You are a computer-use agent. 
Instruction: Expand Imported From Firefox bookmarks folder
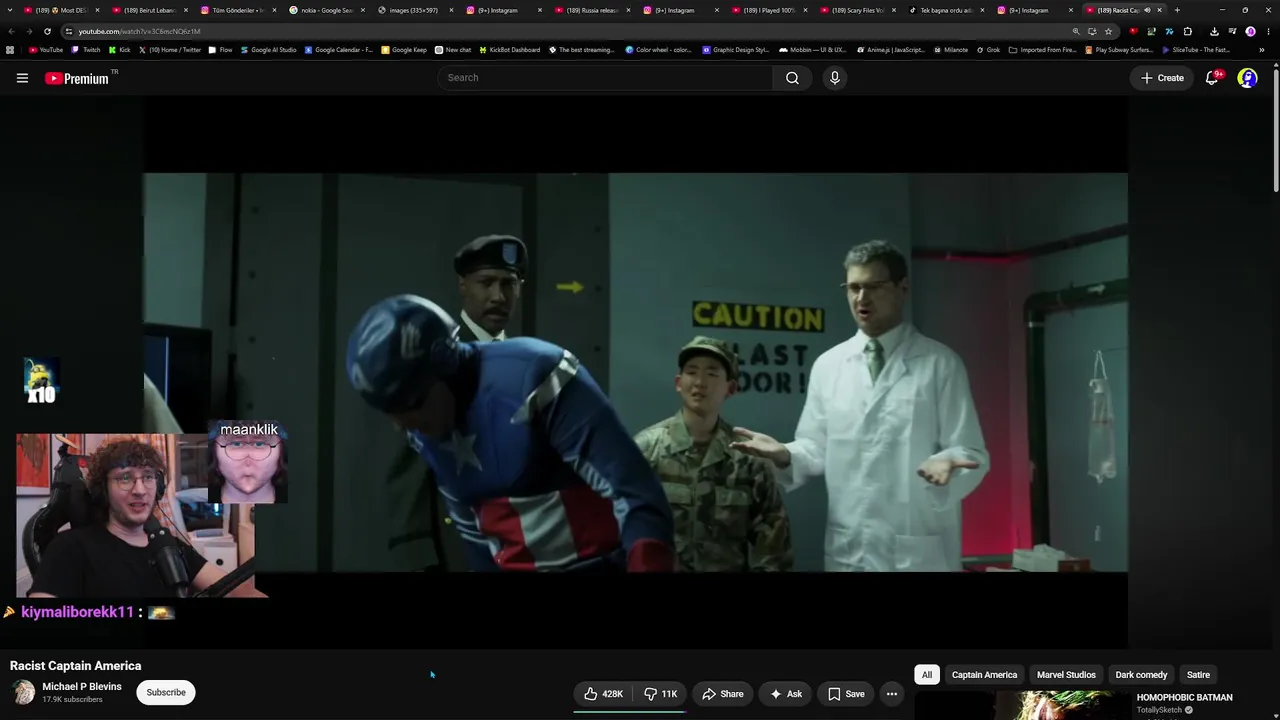tap(1042, 49)
